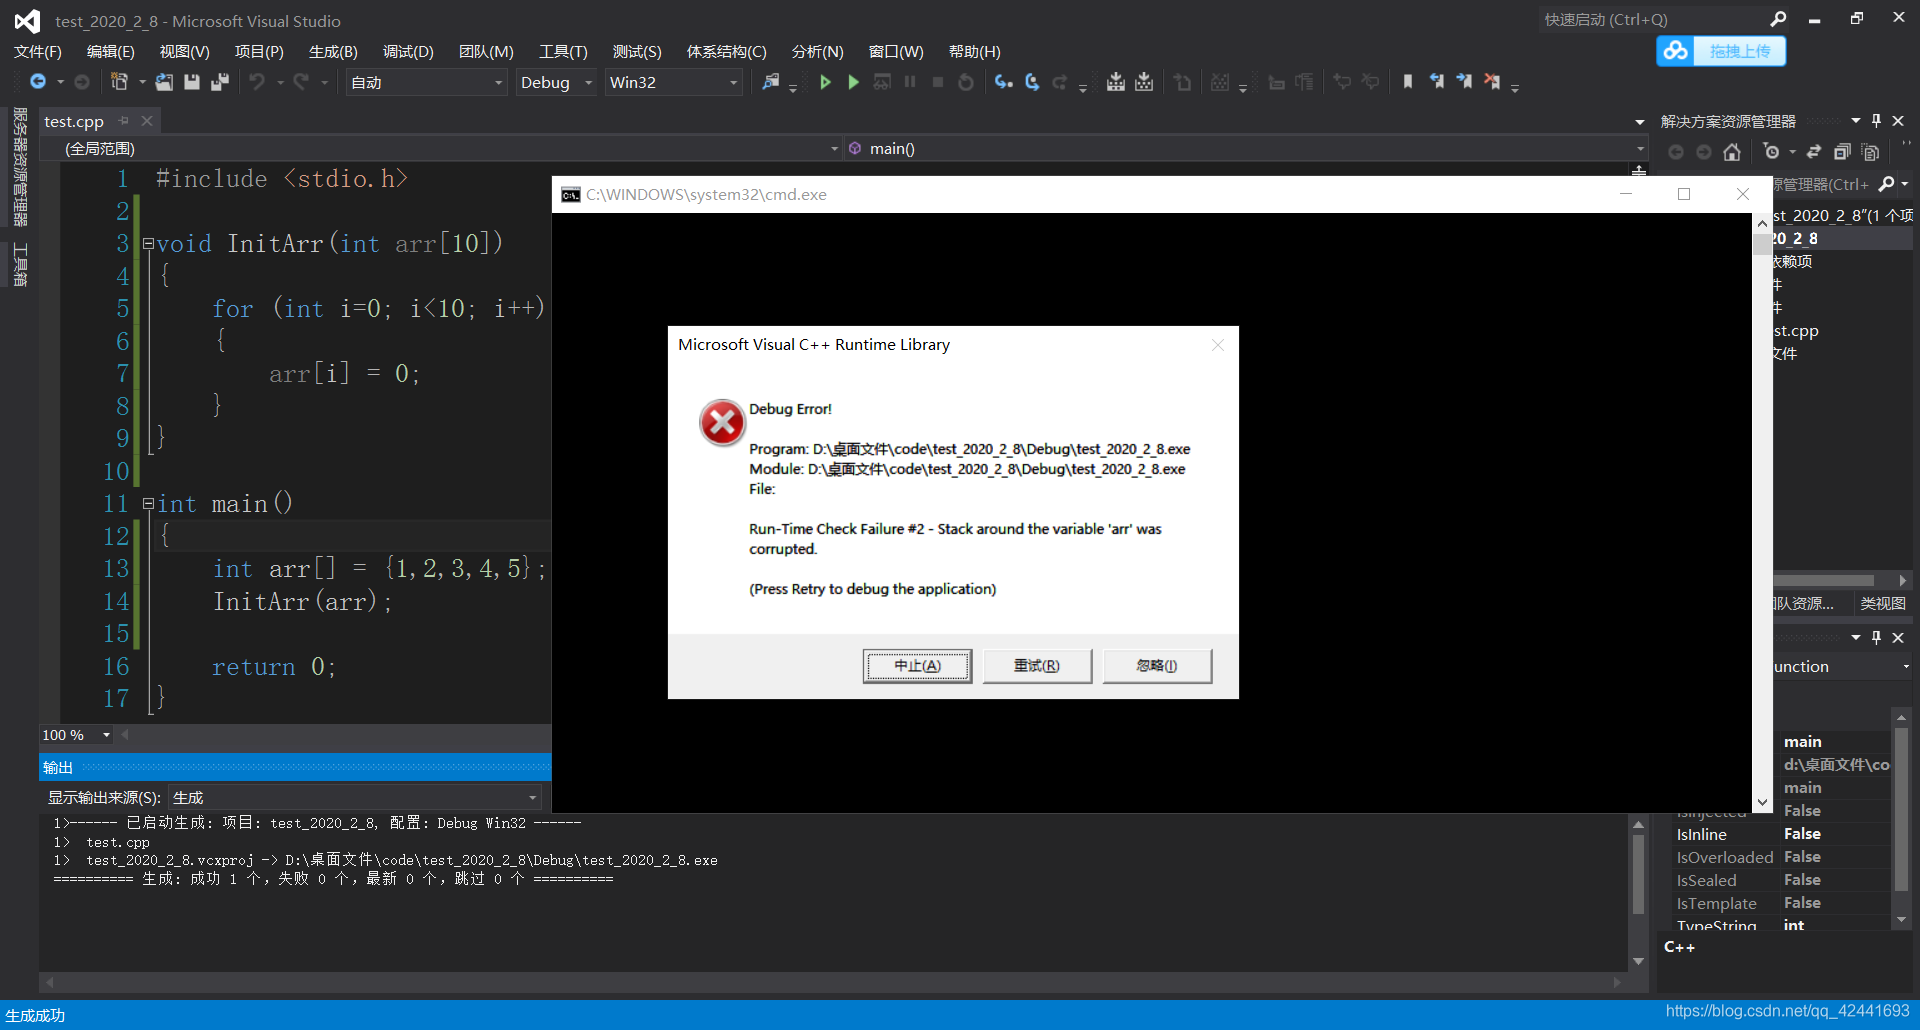The image size is (1920, 1030).
Task: Click the IsSealed property row
Action: click(x=1782, y=880)
